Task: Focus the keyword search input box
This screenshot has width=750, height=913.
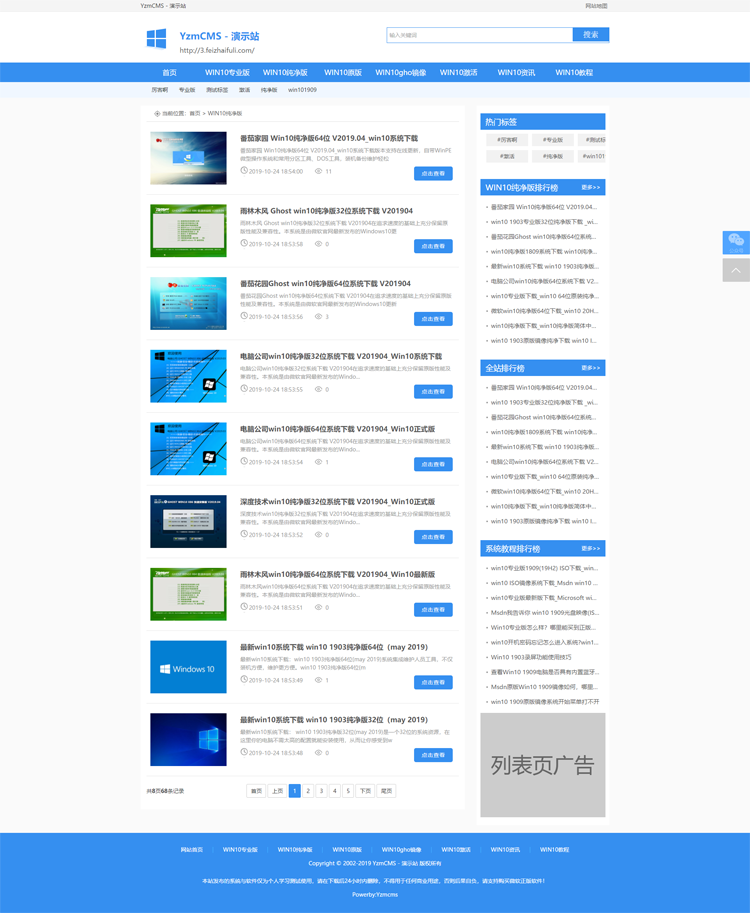Action: (x=479, y=35)
